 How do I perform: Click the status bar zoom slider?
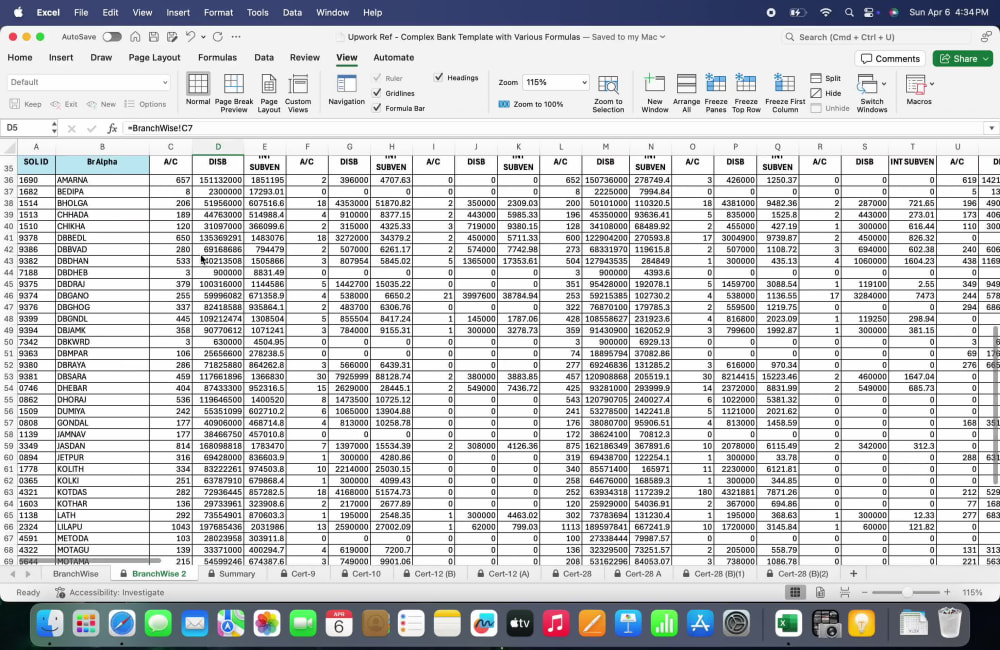906,593
